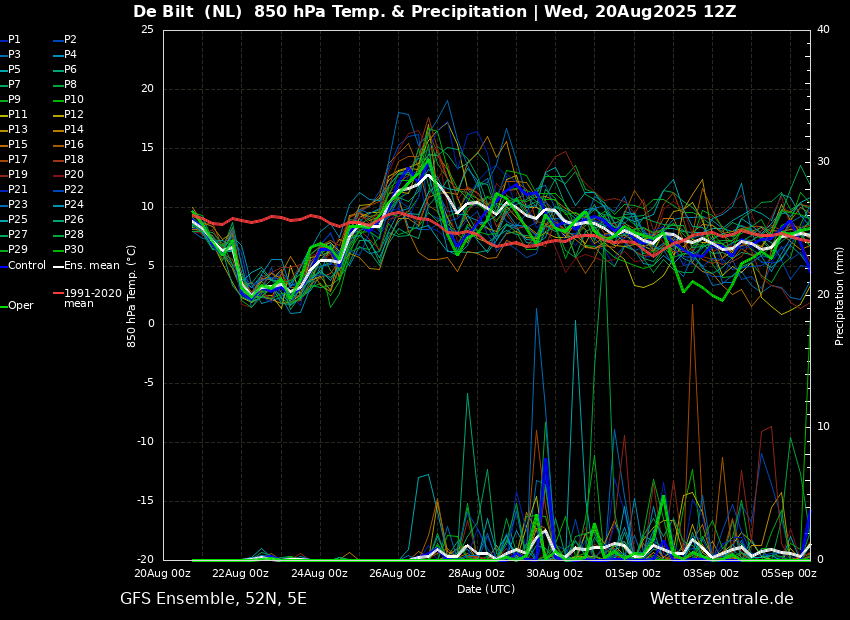850x620 pixels.
Task: Click the 850 hPa Temp. axis label
Action: (132, 295)
